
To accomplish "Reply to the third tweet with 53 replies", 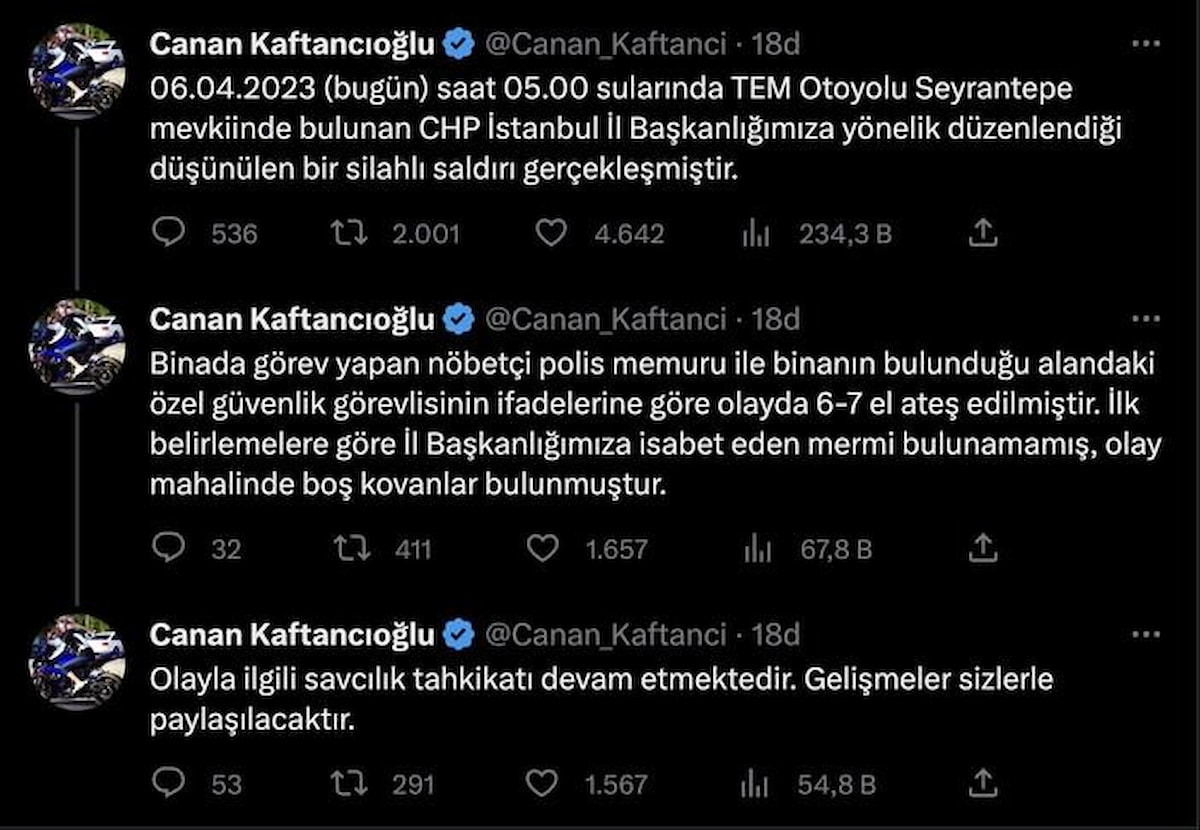I will 169,783.
